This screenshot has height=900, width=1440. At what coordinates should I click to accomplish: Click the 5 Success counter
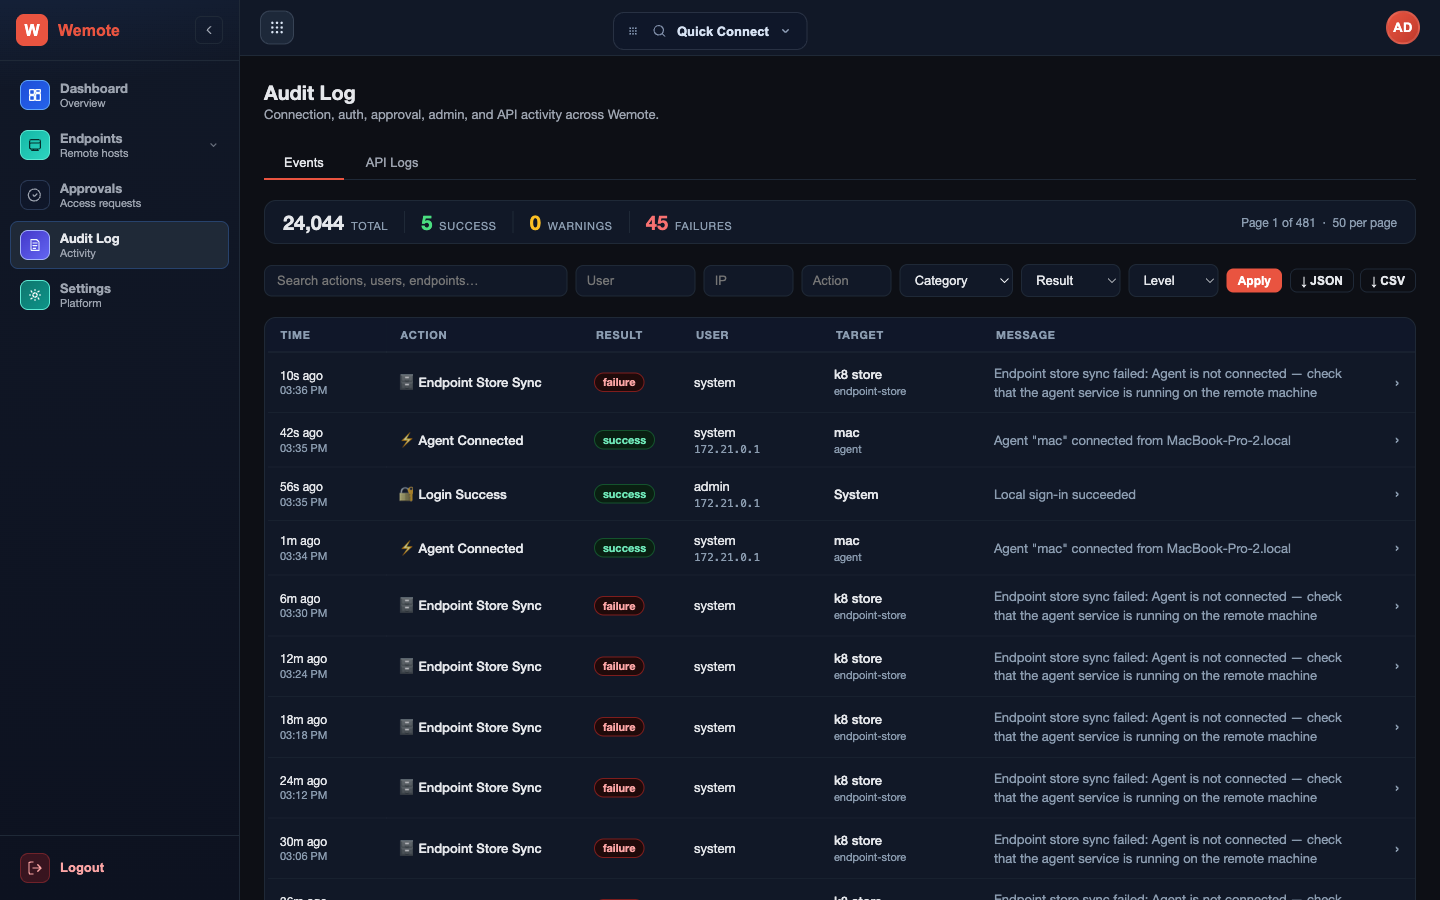click(458, 223)
